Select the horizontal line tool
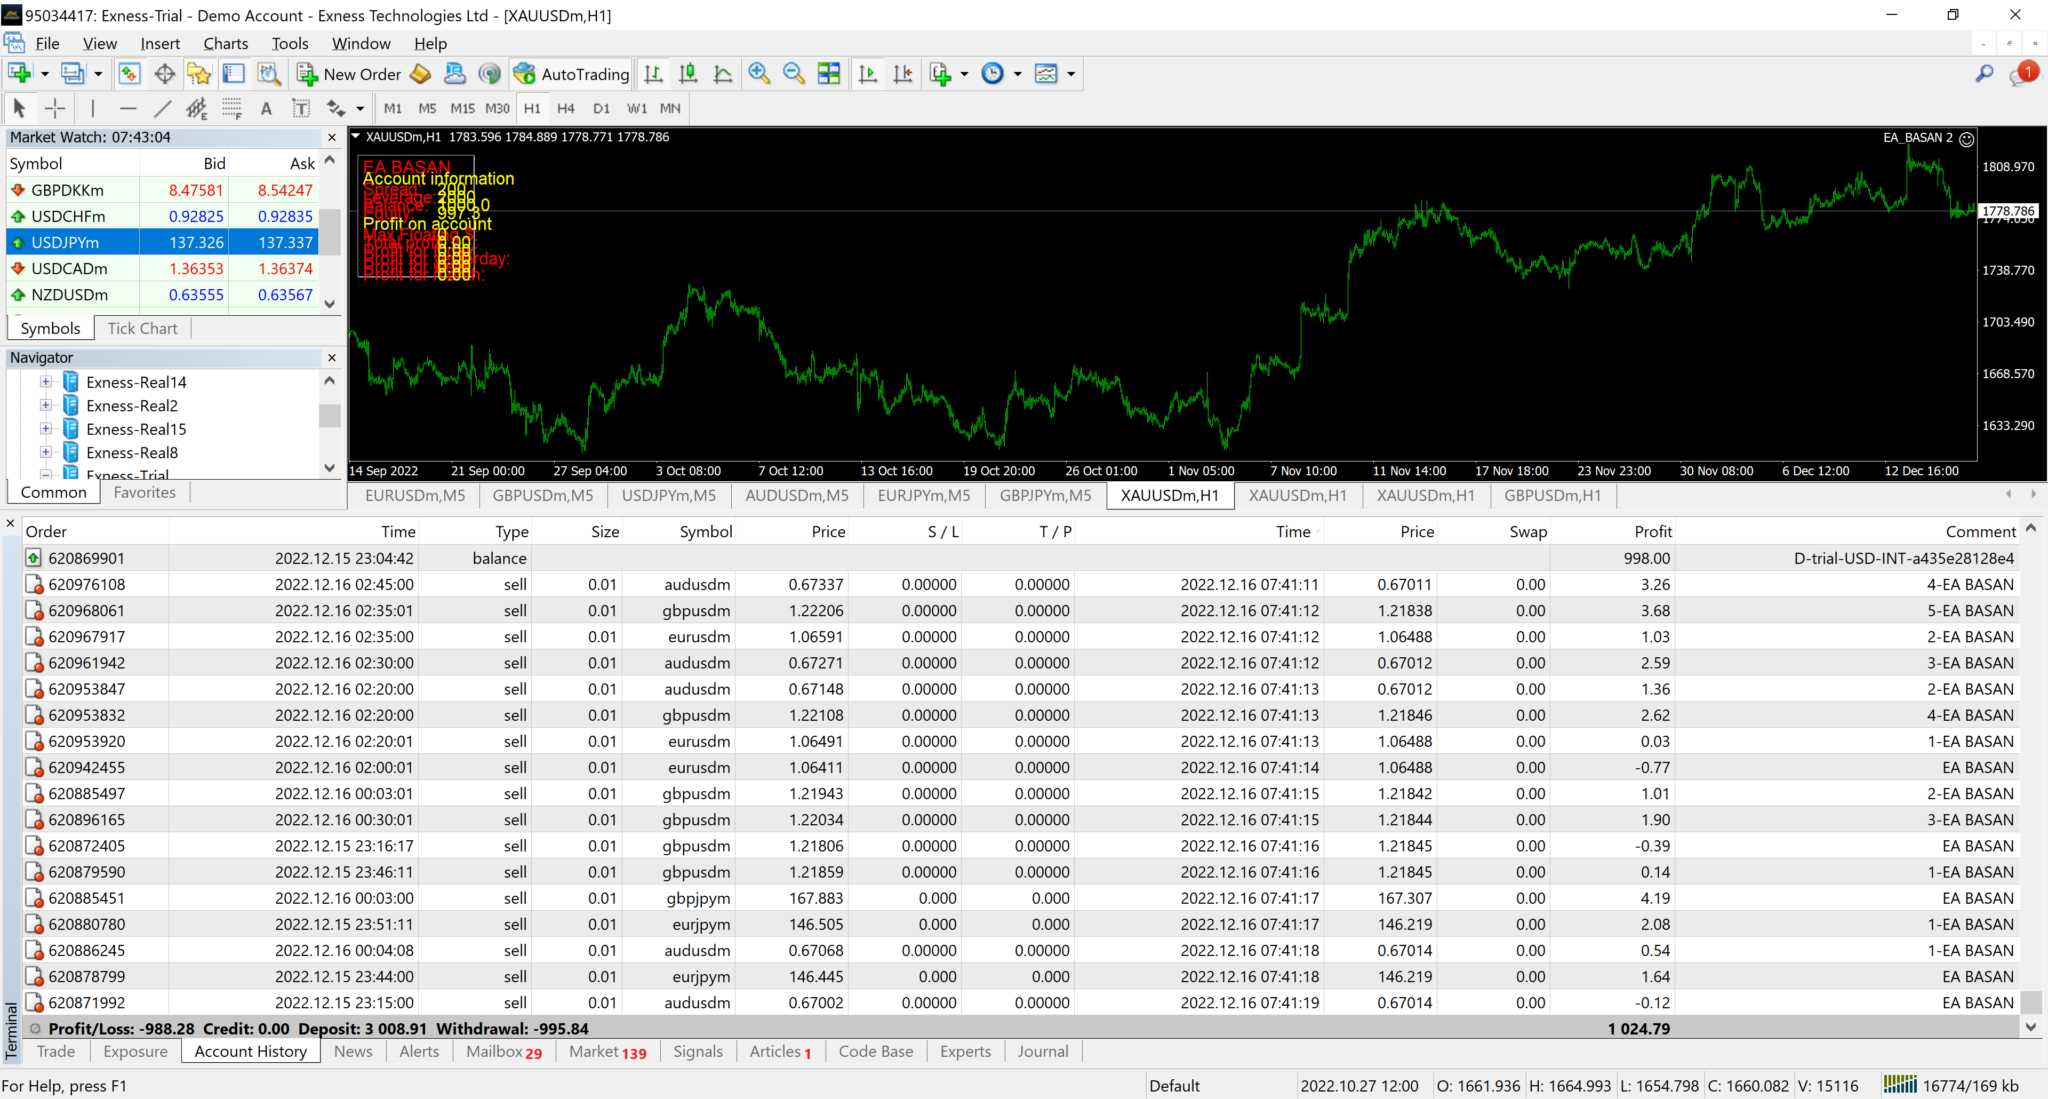Screen dimensions: 2048x1099 click(127, 108)
